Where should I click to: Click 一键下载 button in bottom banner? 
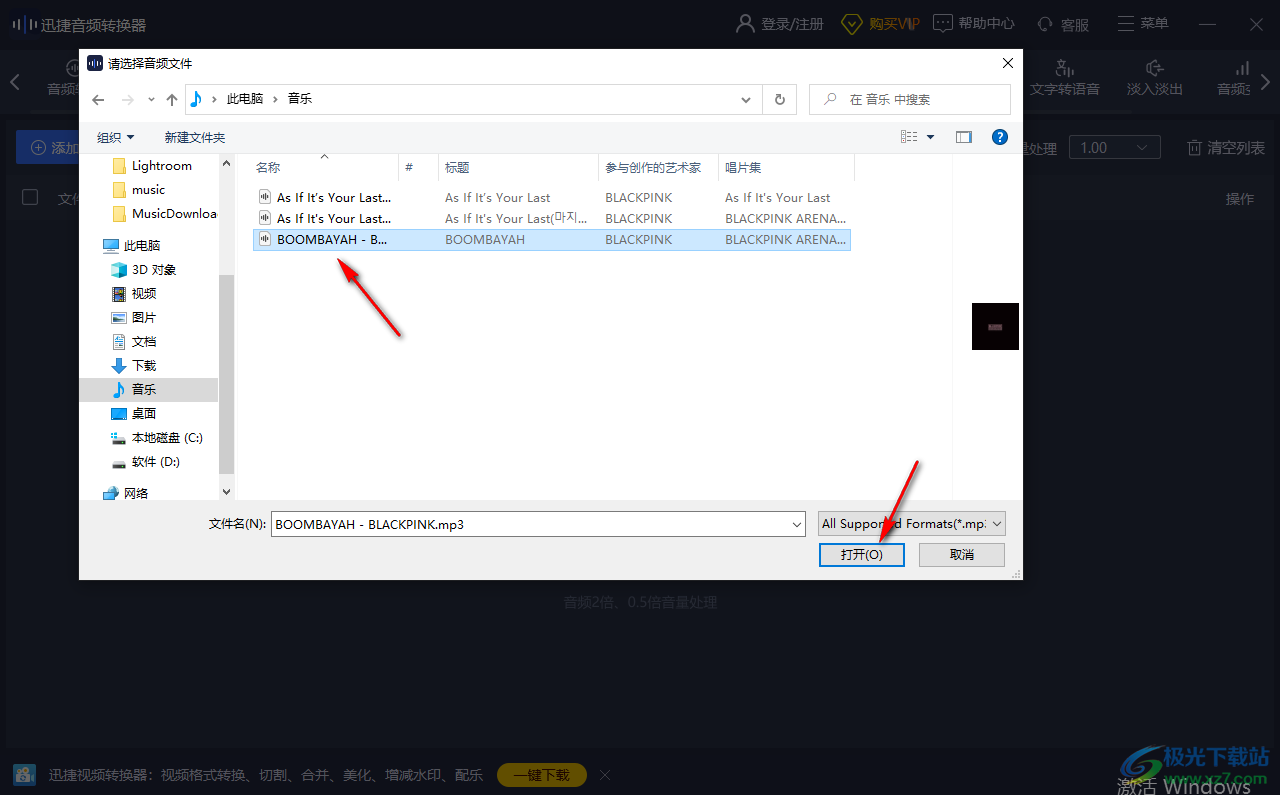[x=541, y=775]
